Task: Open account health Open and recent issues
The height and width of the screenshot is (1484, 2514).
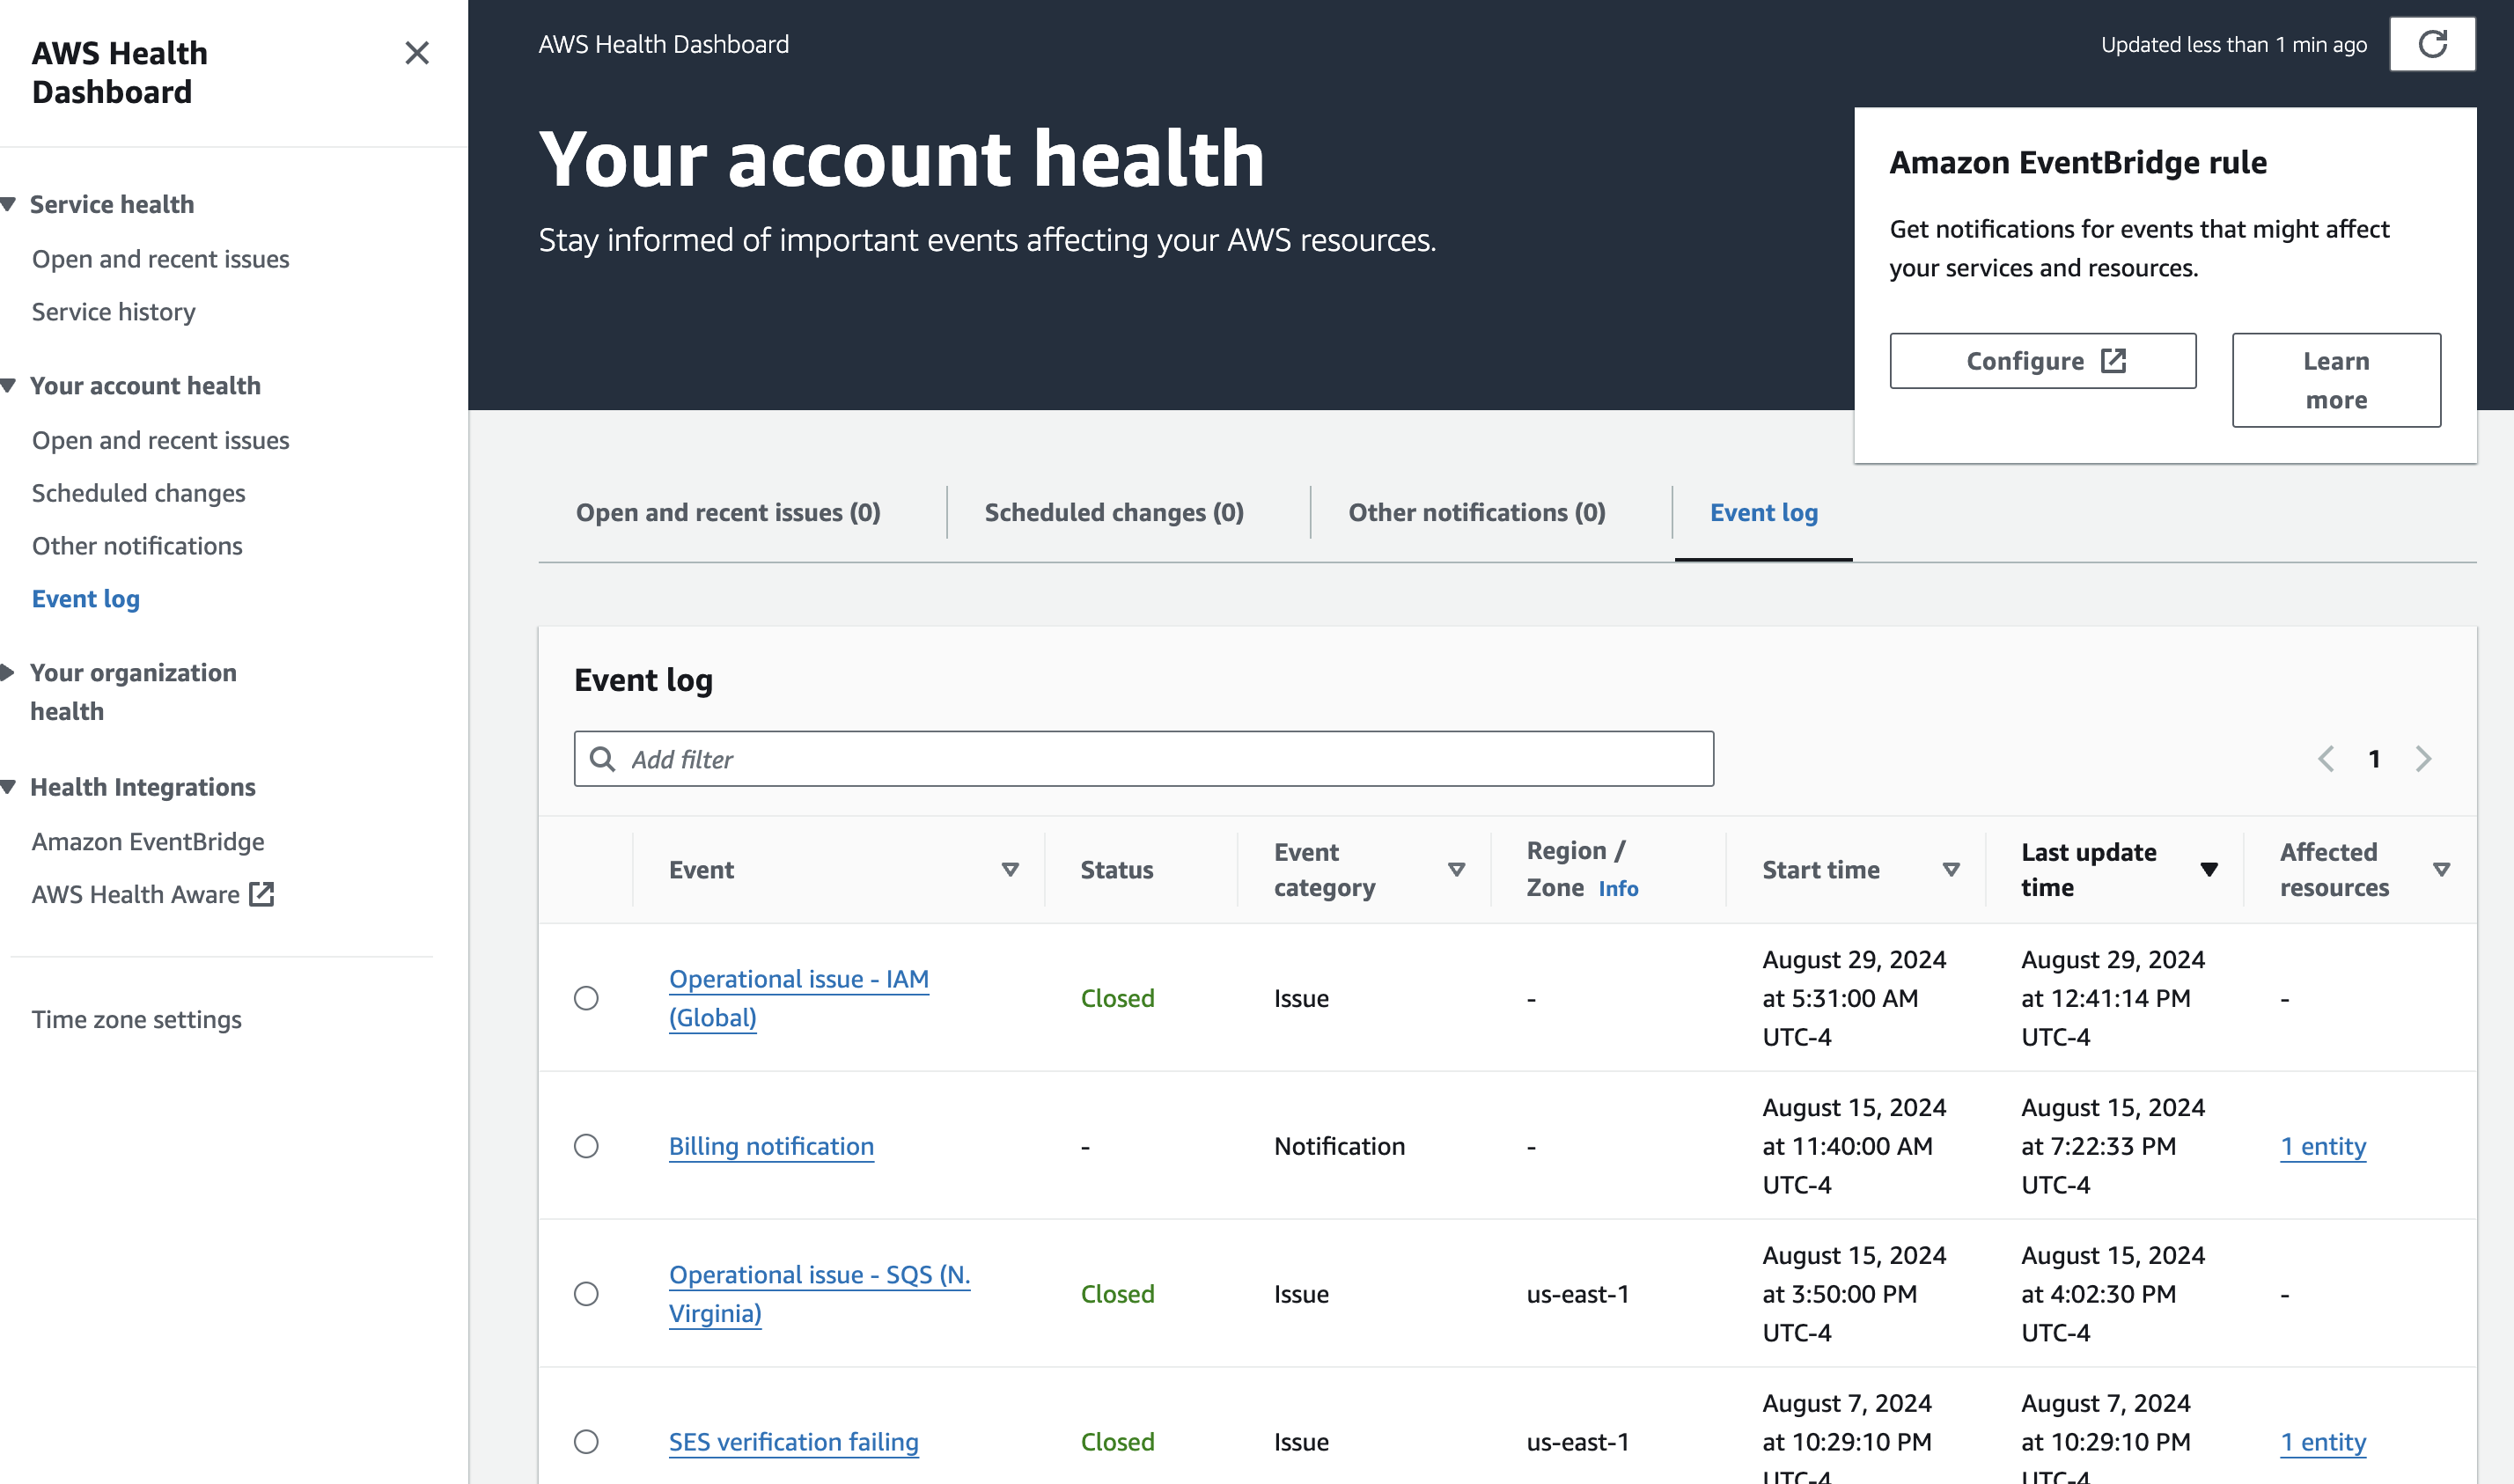Action: [x=161, y=440]
